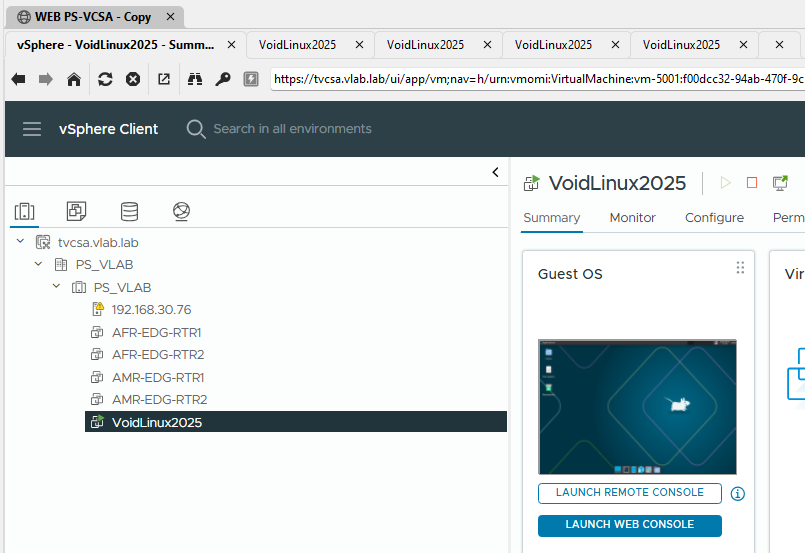Launch console via monitor icon in VM header
805x553 pixels.
(x=780, y=183)
